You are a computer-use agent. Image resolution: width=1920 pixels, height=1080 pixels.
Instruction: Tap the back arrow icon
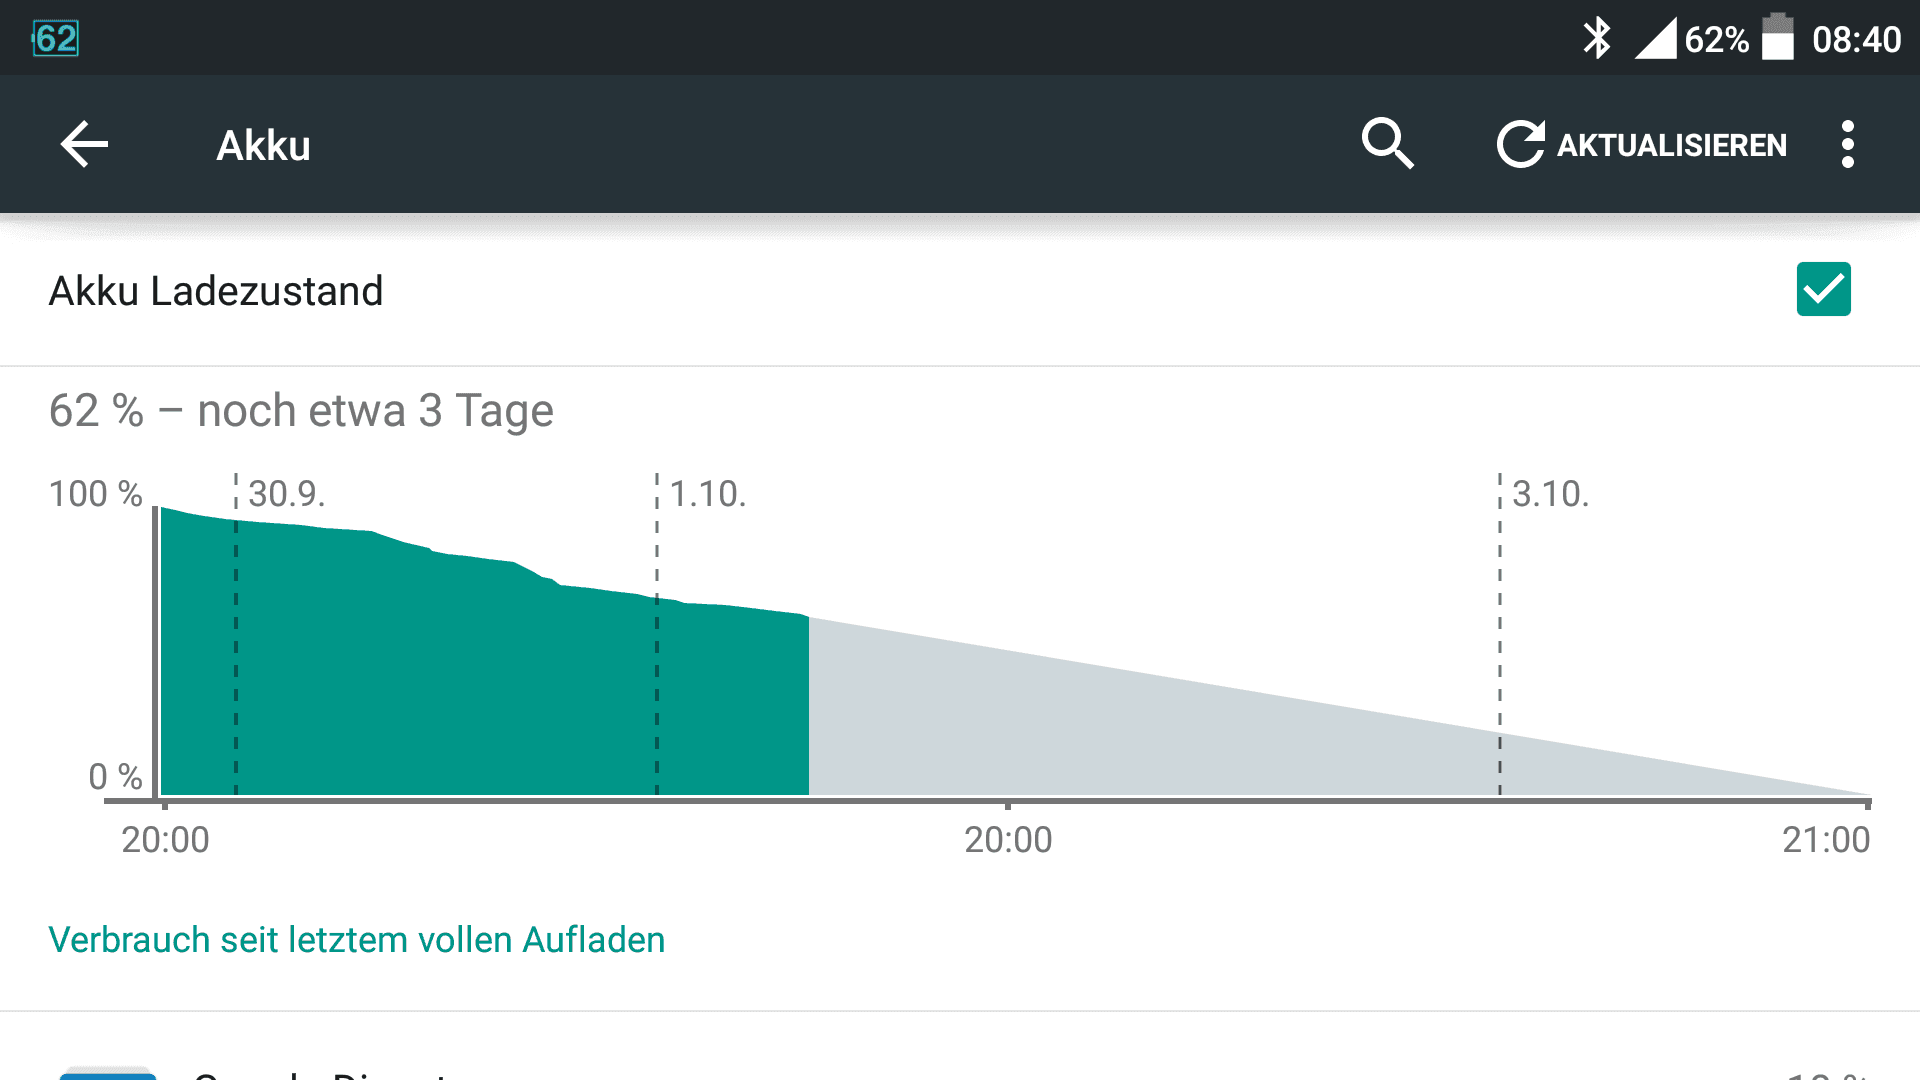tap(84, 145)
